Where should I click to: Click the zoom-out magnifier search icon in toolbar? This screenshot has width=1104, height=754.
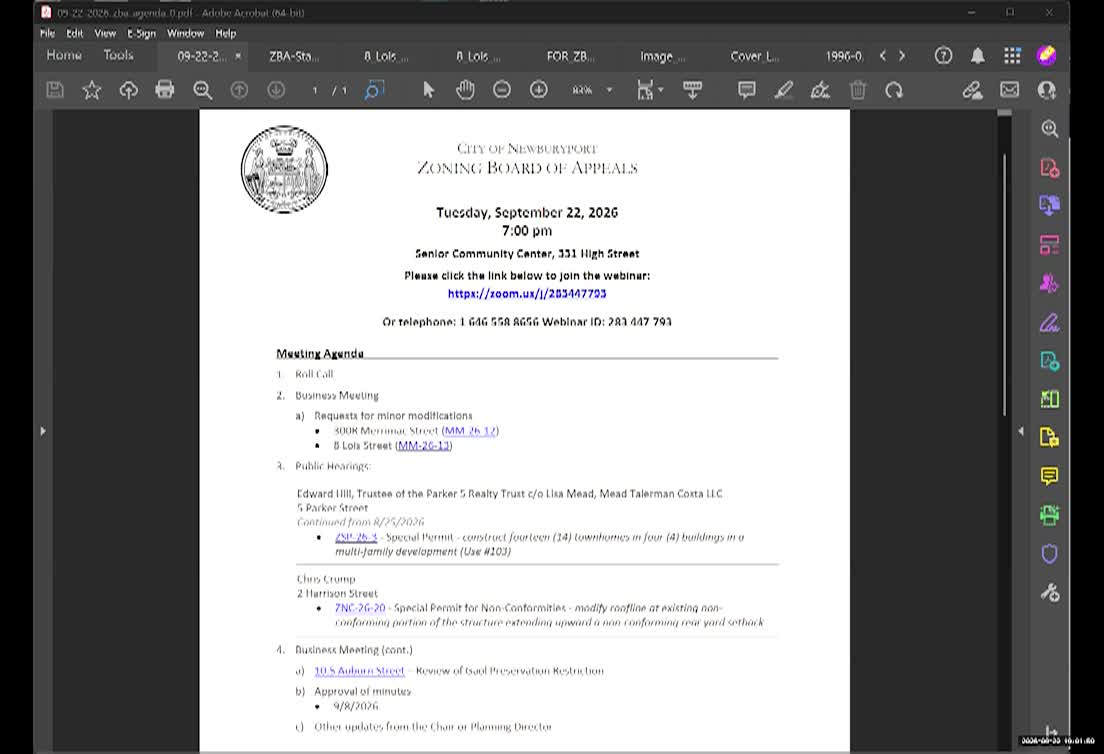coord(203,90)
